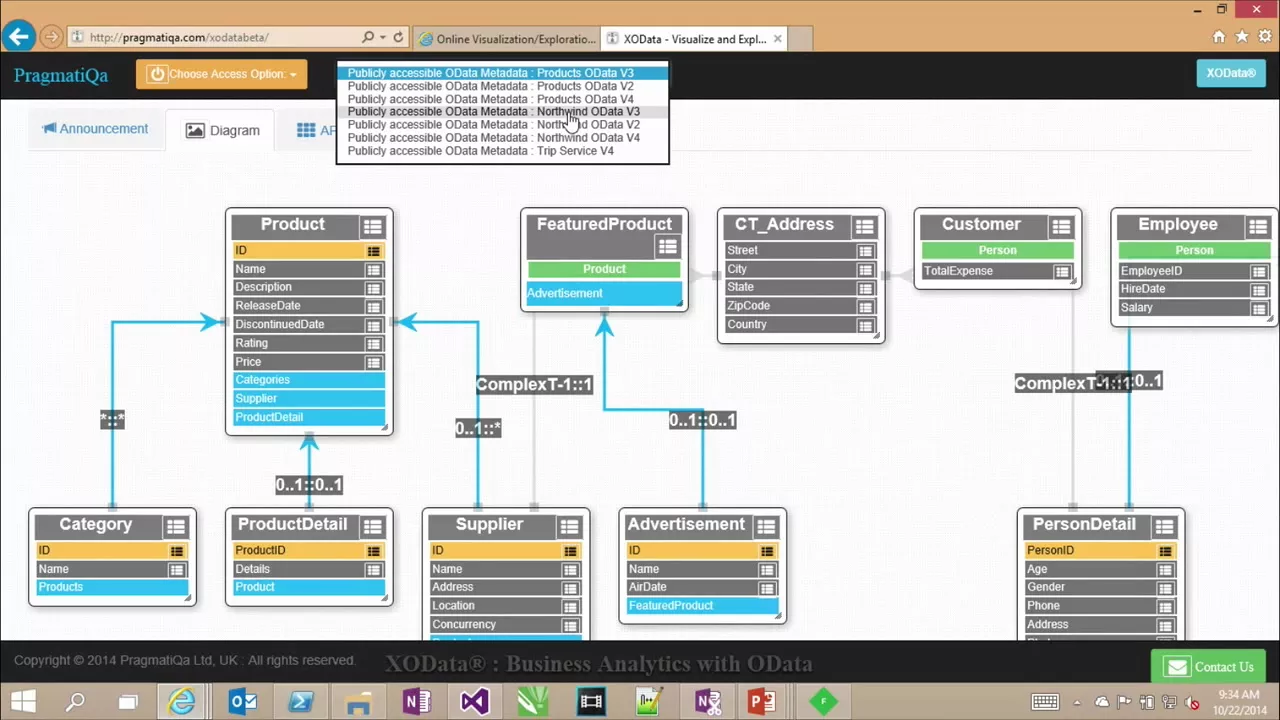Open the ProductDetail header grid icon
This screenshot has width=1280, height=720.
click(x=372, y=527)
